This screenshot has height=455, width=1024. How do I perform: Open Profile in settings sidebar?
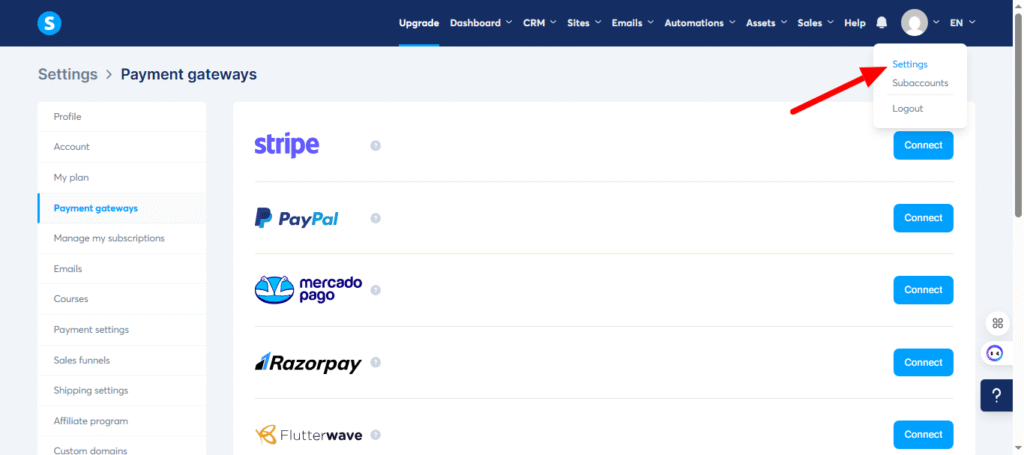pos(121,117)
